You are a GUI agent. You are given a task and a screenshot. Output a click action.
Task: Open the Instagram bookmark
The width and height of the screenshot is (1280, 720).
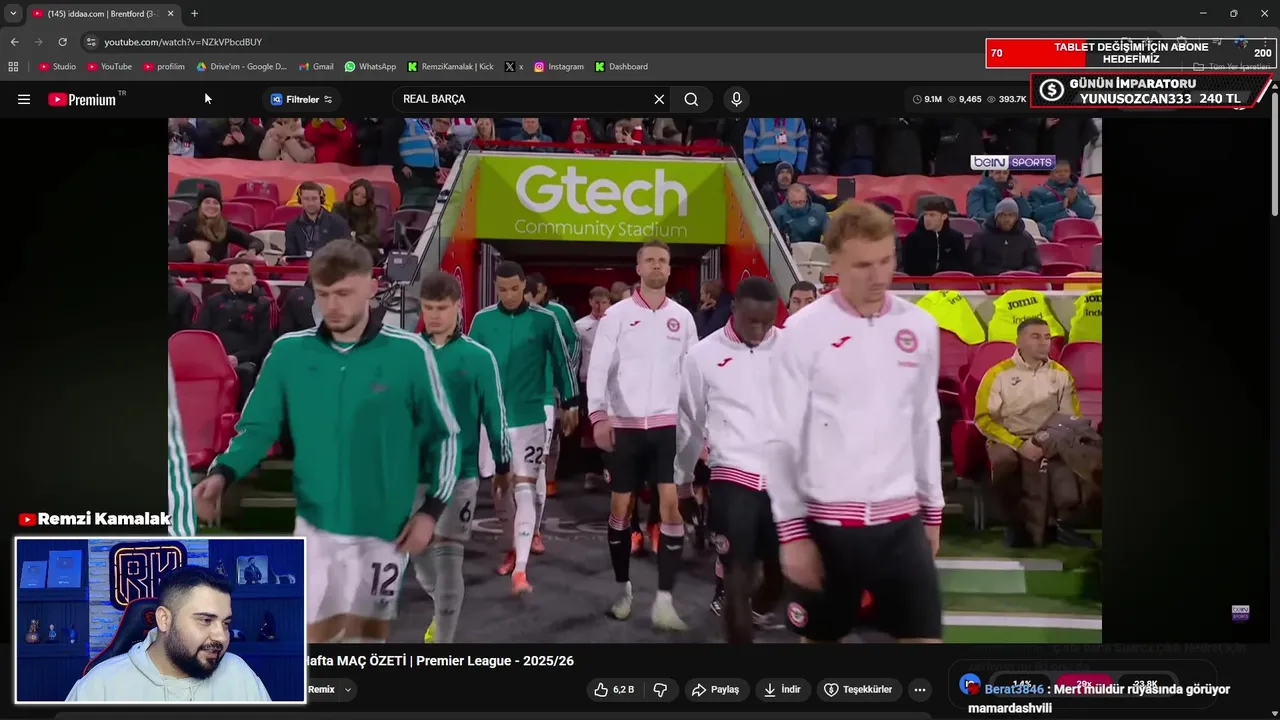(x=558, y=67)
